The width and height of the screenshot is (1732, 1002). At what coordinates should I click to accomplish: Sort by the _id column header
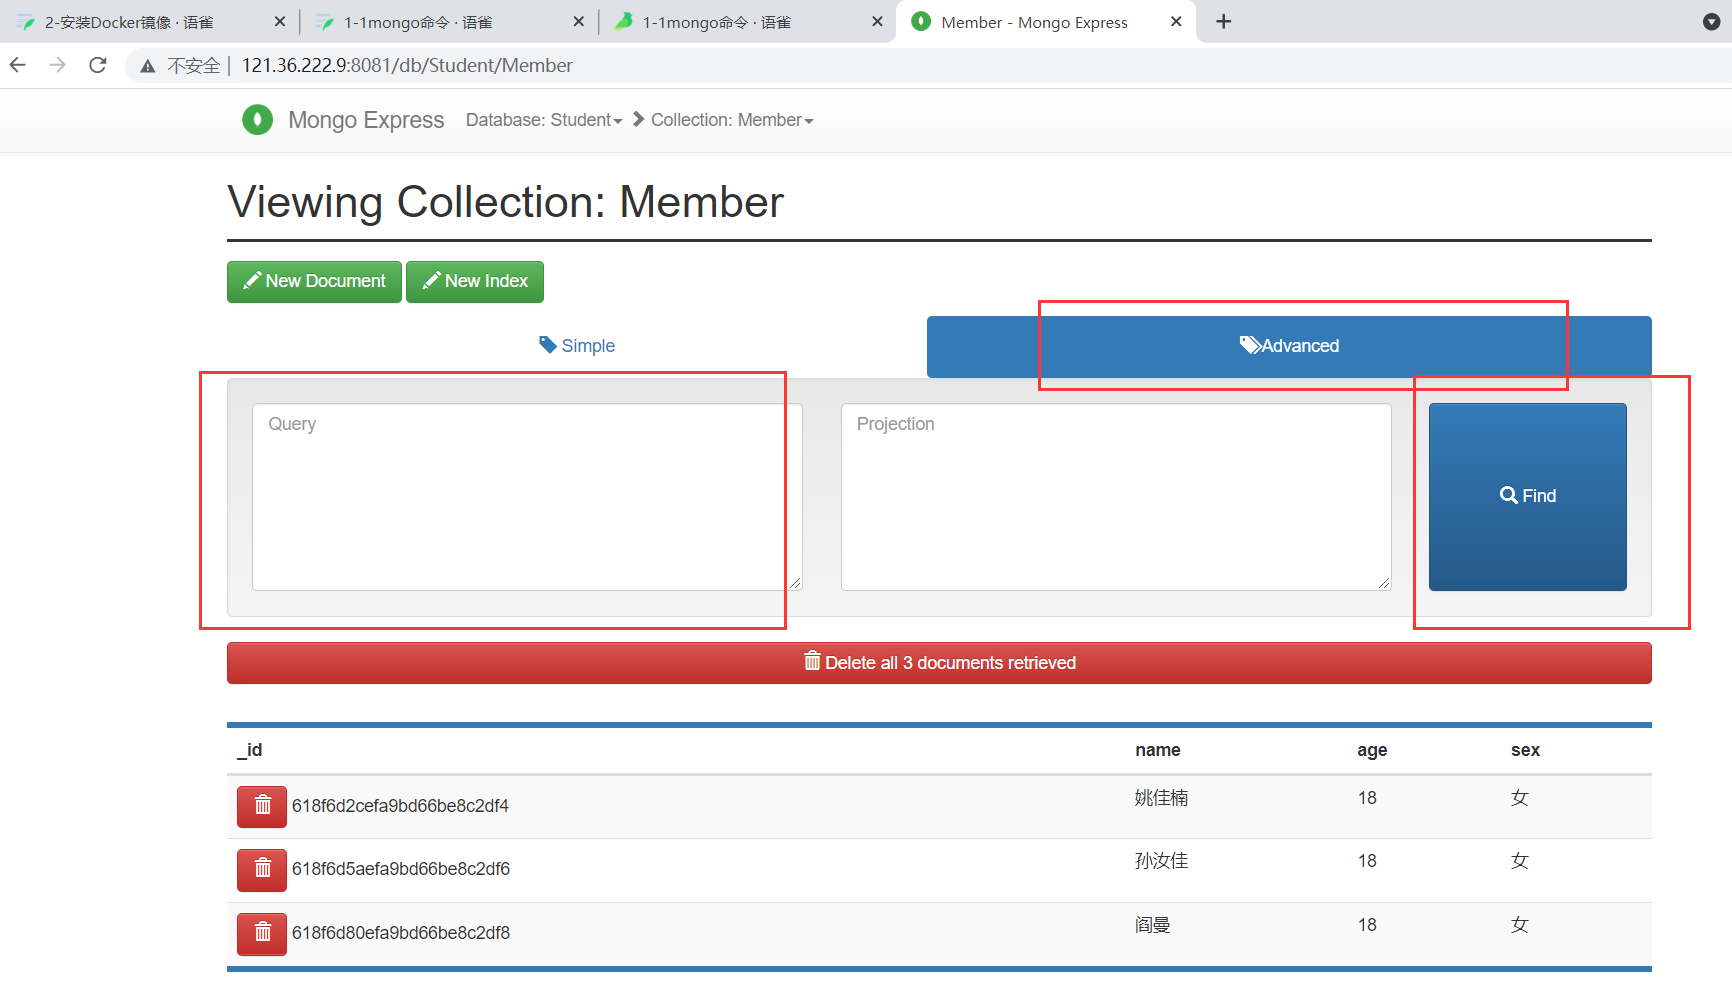point(250,750)
